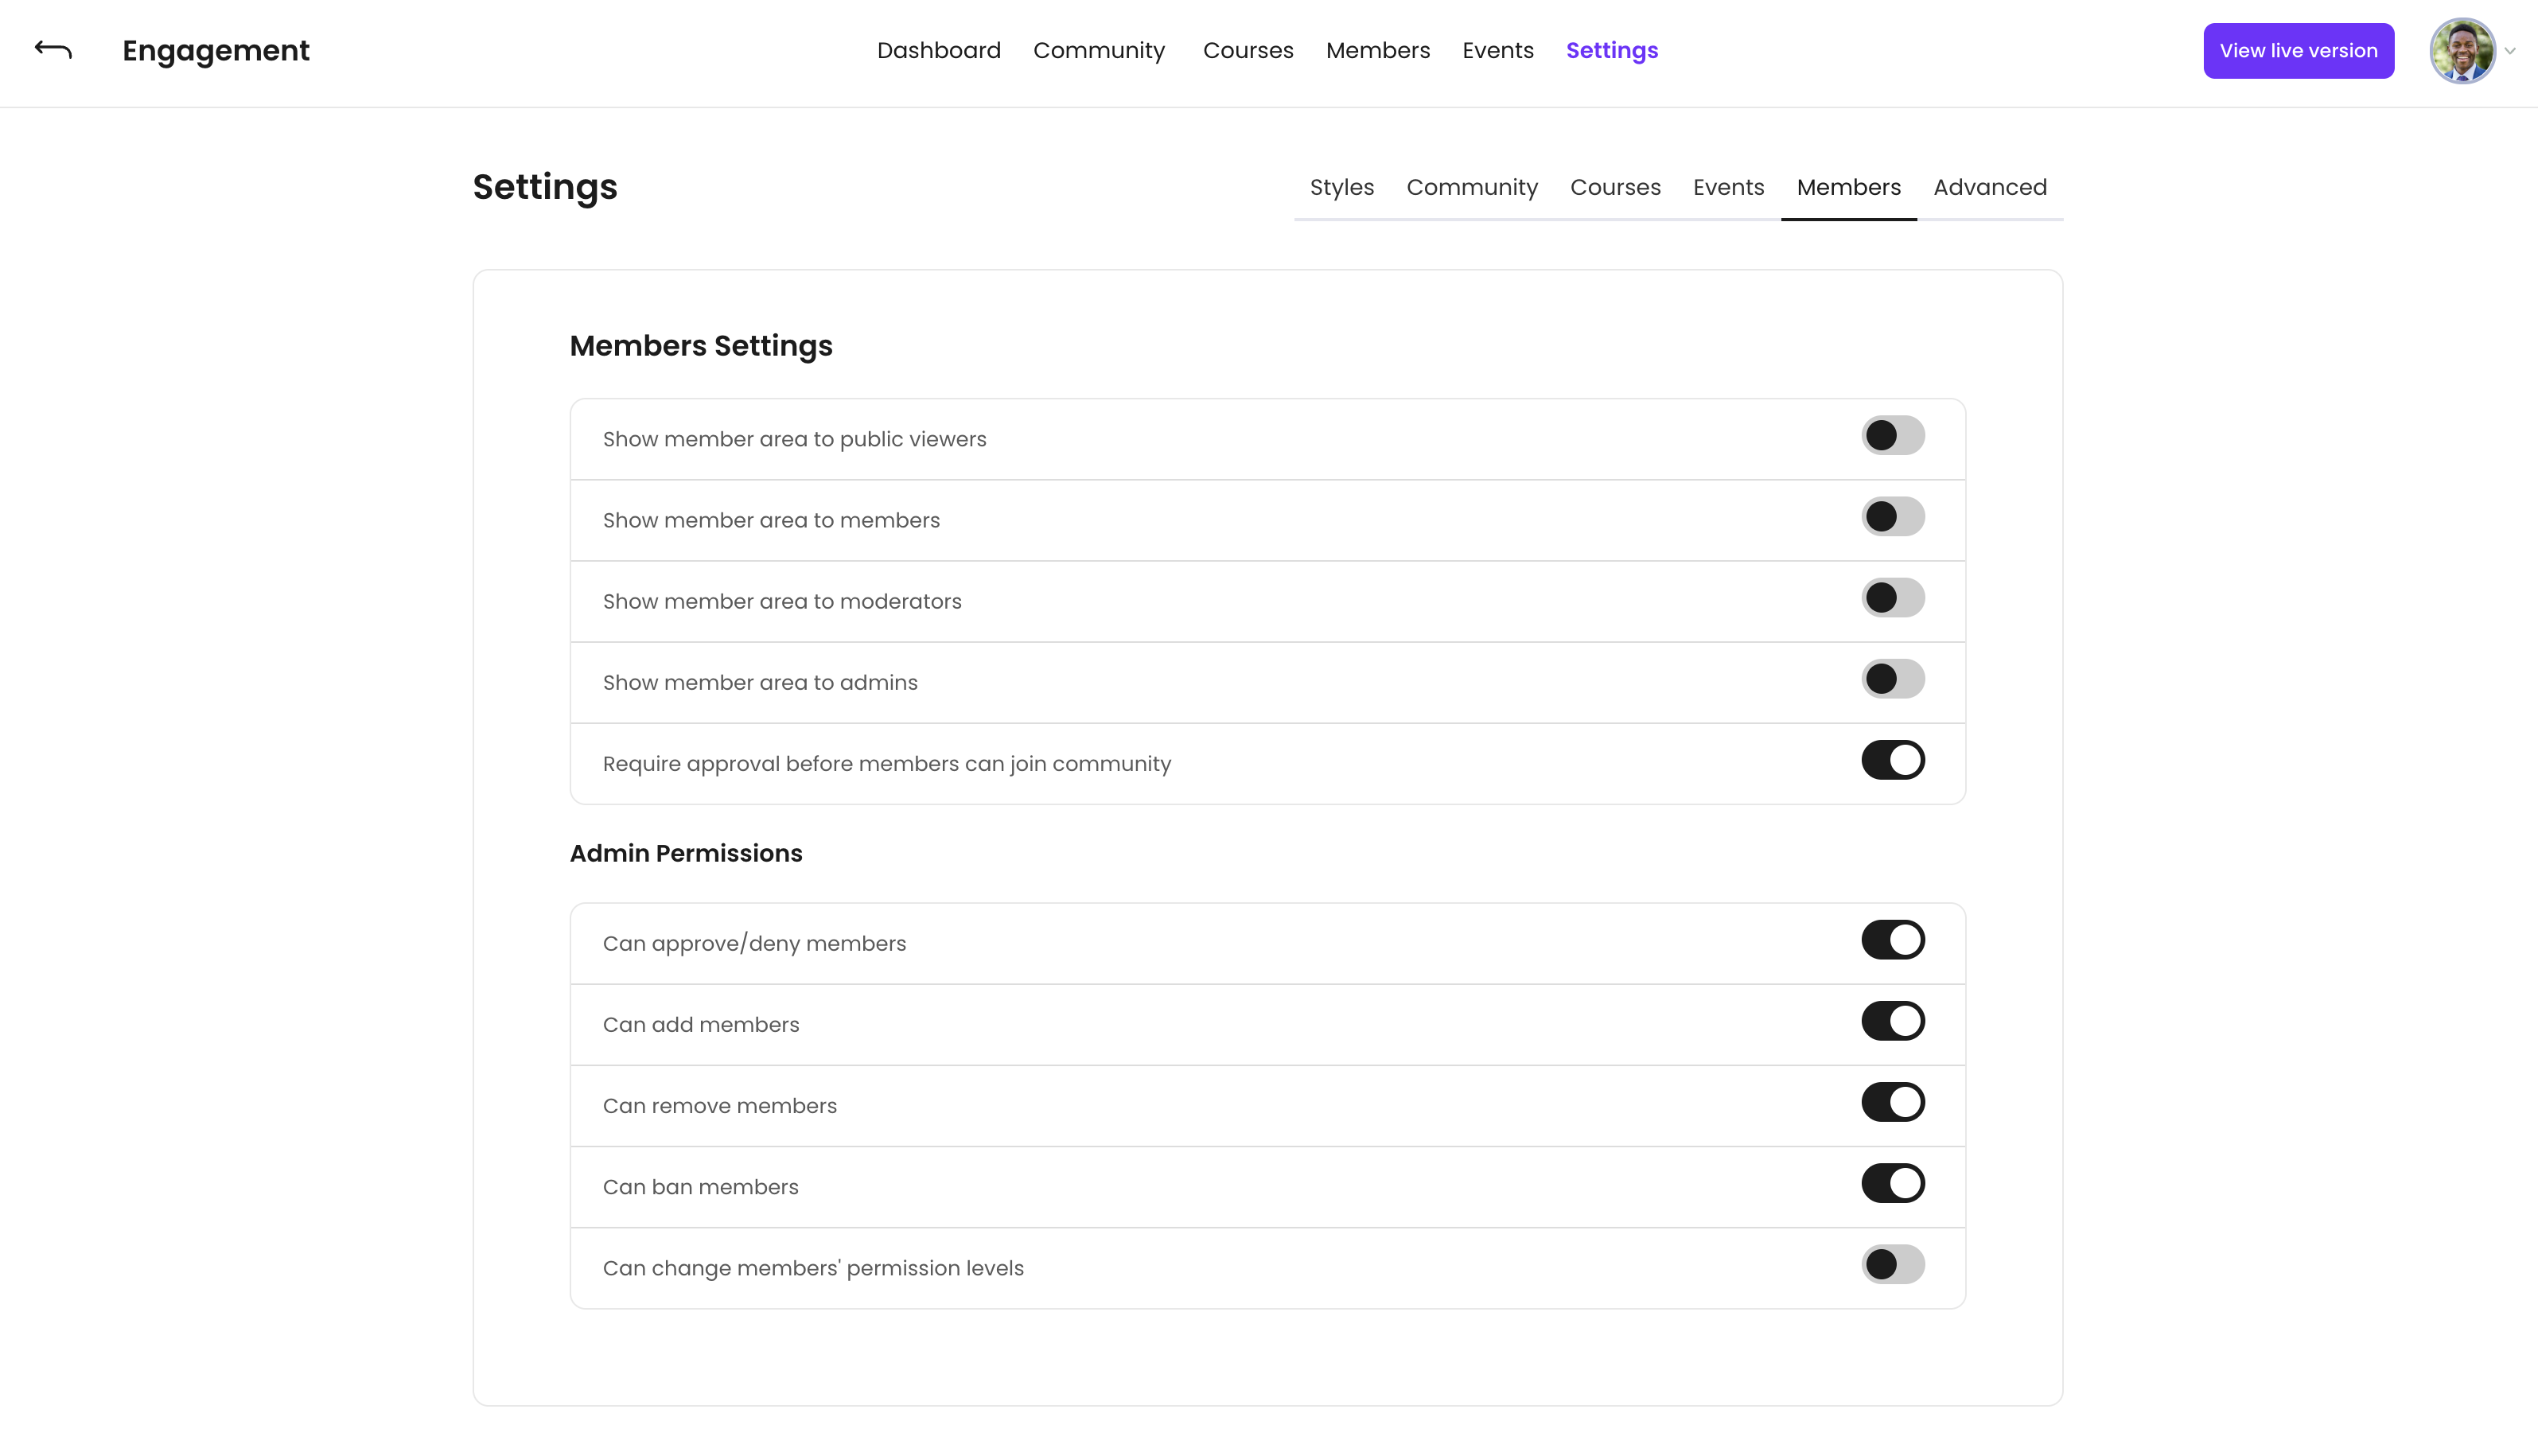Open the Advanced settings tab
The image size is (2538, 1456).
click(1989, 187)
